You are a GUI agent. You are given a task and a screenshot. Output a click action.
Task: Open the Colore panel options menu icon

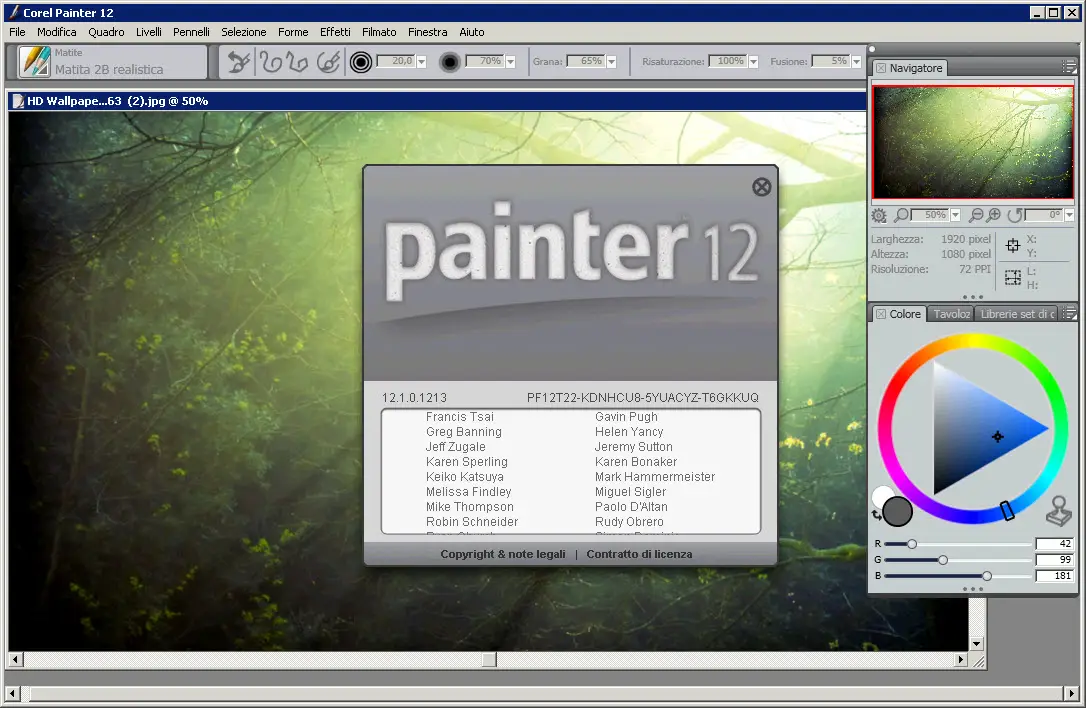[1069, 314]
